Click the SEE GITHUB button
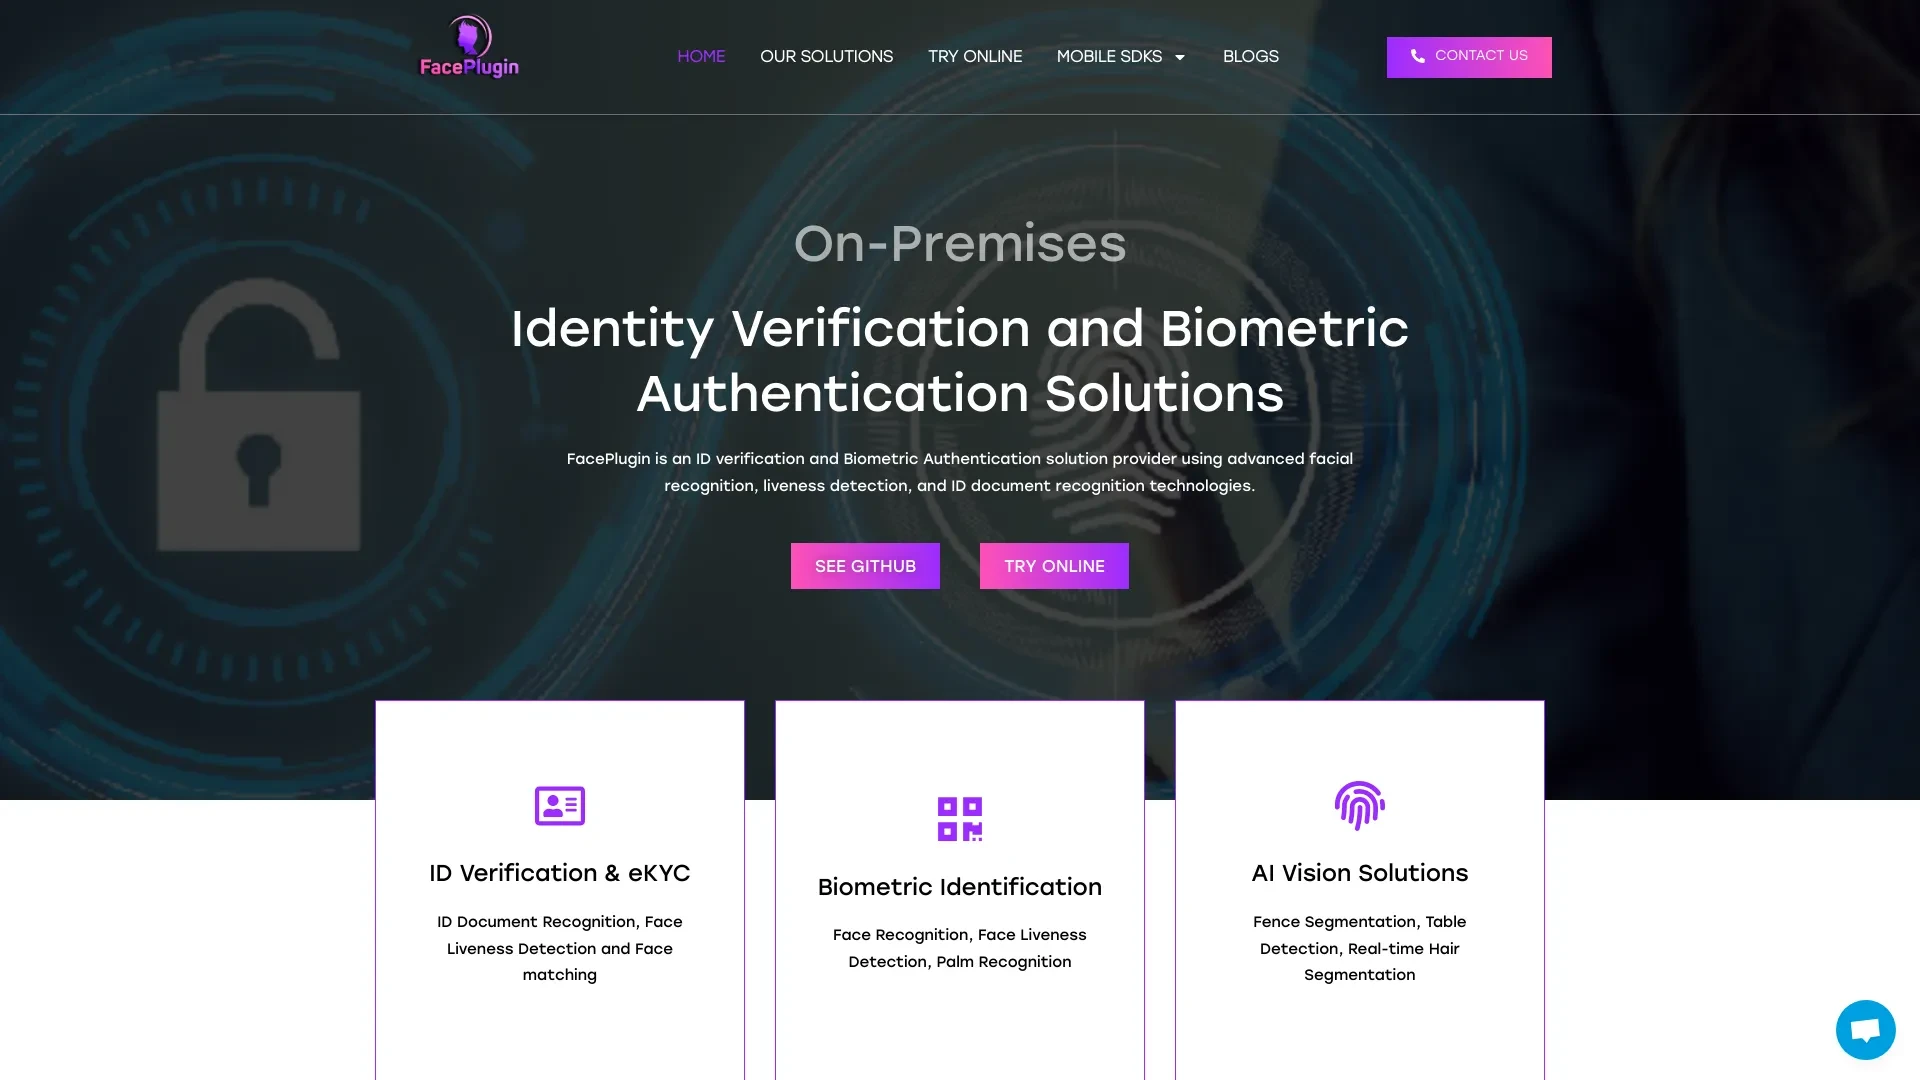The width and height of the screenshot is (1920, 1080). (865, 566)
